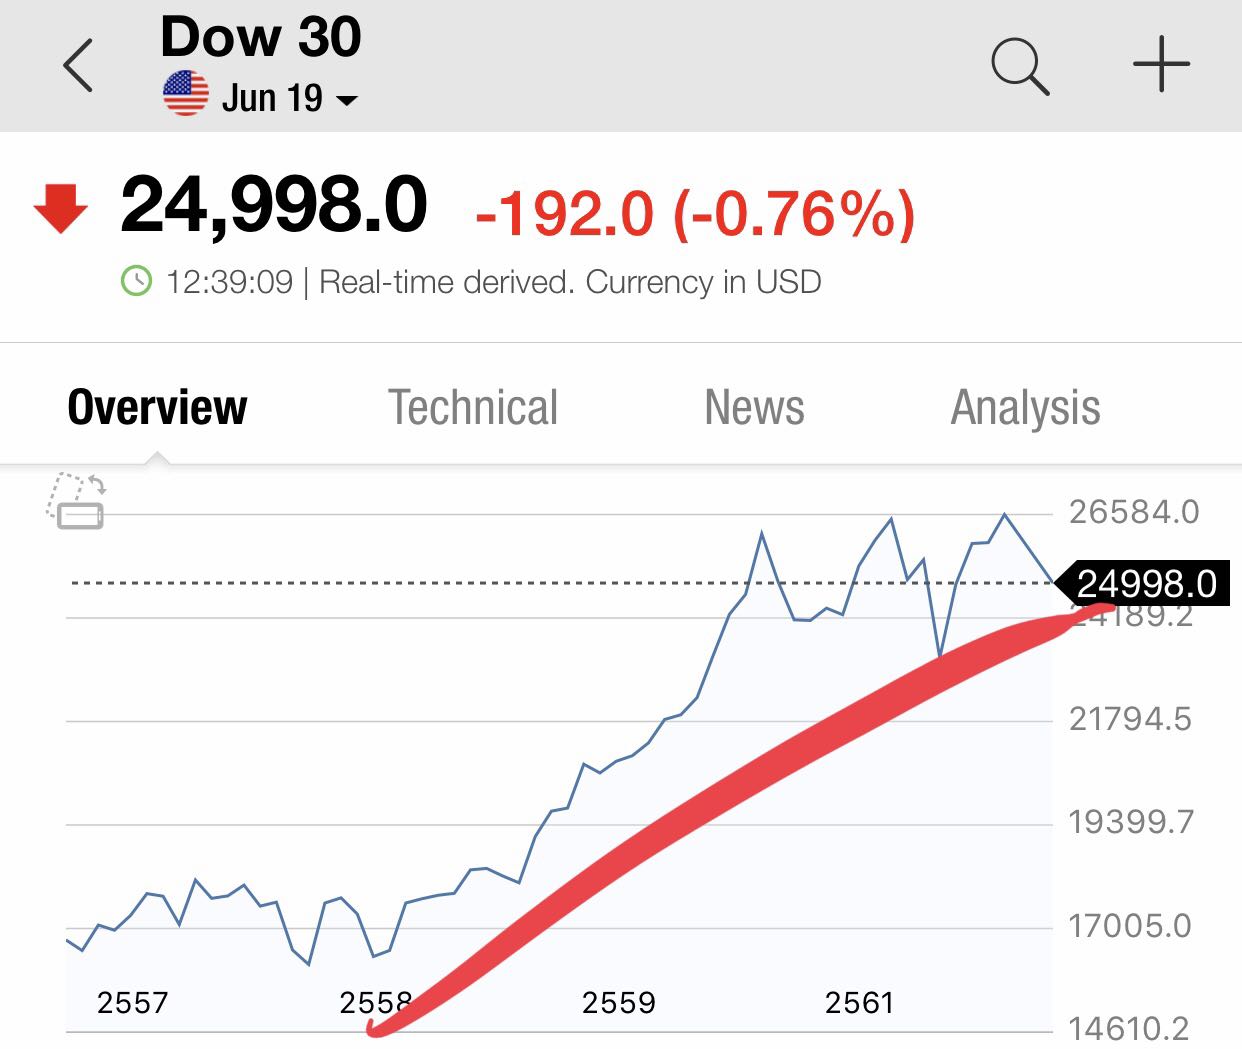This screenshot has height=1049, width=1242.
Task: Open search with the magnifier icon
Action: click(x=1019, y=66)
